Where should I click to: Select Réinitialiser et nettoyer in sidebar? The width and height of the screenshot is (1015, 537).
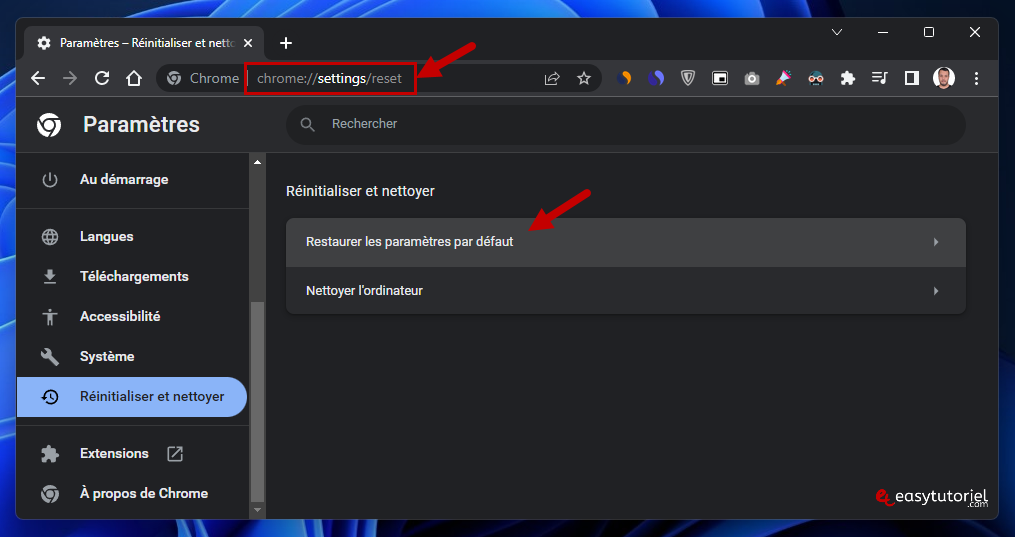[x=132, y=397]
